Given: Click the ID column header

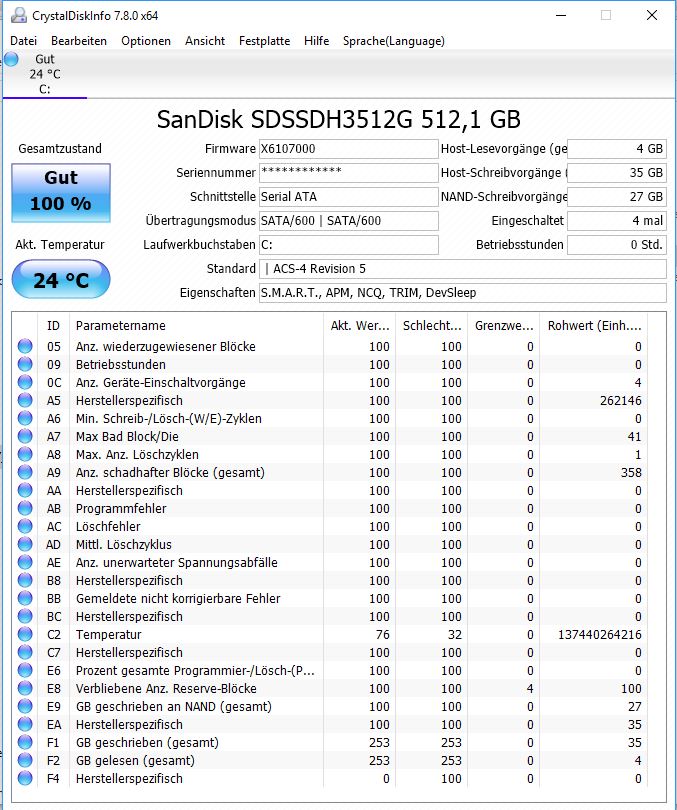Looking at the screenshot, I should click(x=53, y=325).
